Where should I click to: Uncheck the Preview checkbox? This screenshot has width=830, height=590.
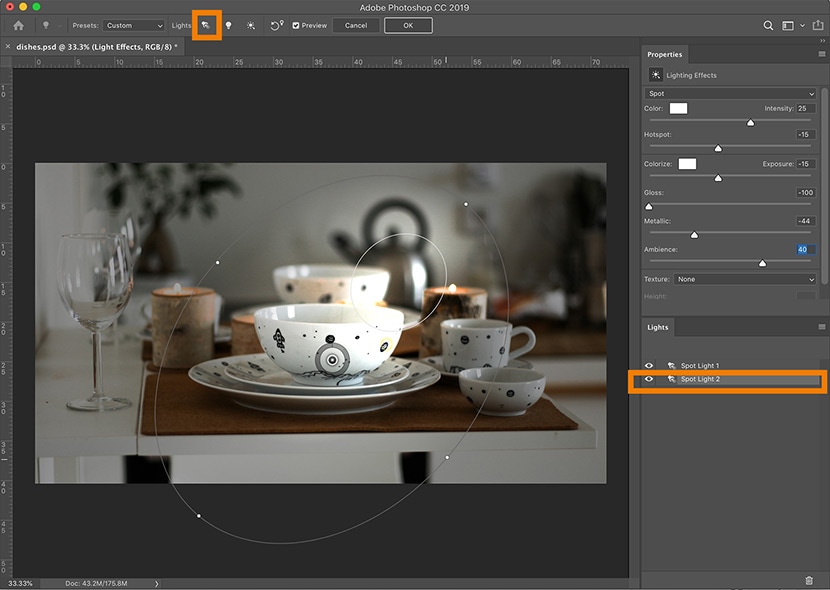click(296, 25)
